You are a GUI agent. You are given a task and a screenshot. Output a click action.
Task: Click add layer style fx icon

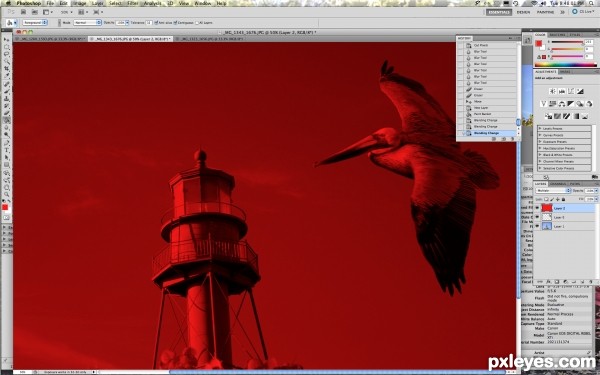(x=548, y=282)
